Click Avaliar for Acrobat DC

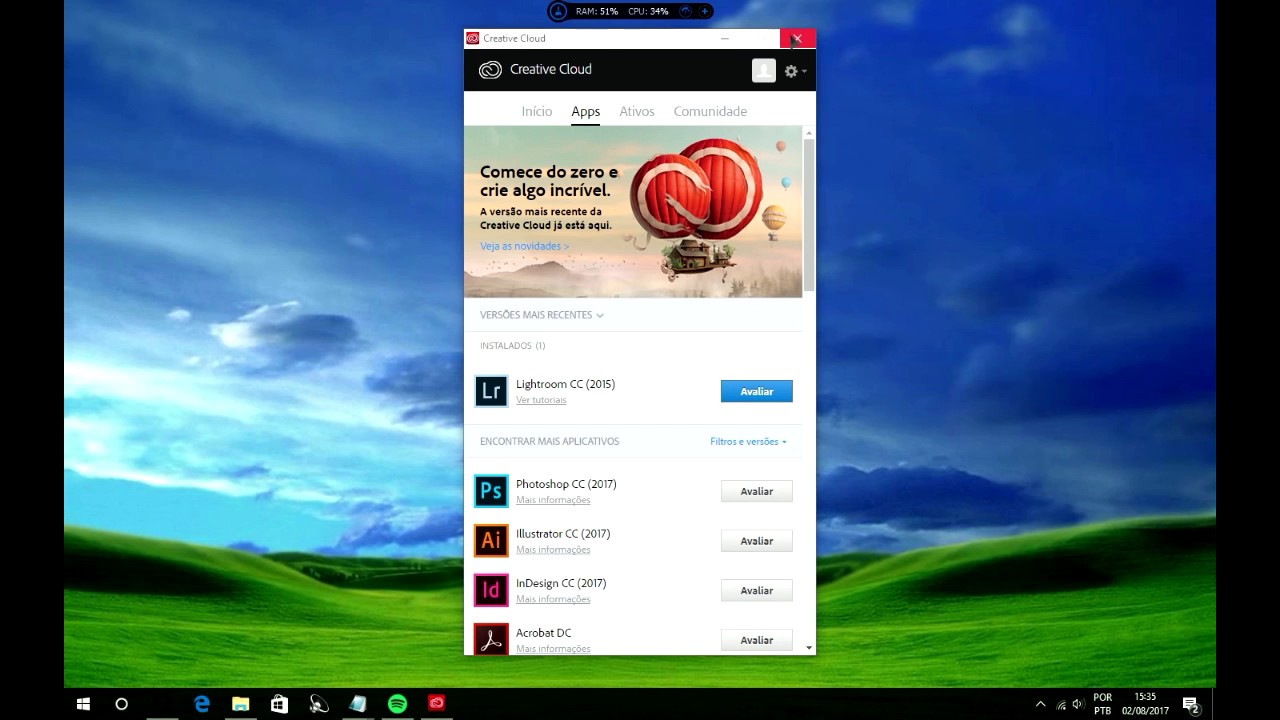pos(757,640)
